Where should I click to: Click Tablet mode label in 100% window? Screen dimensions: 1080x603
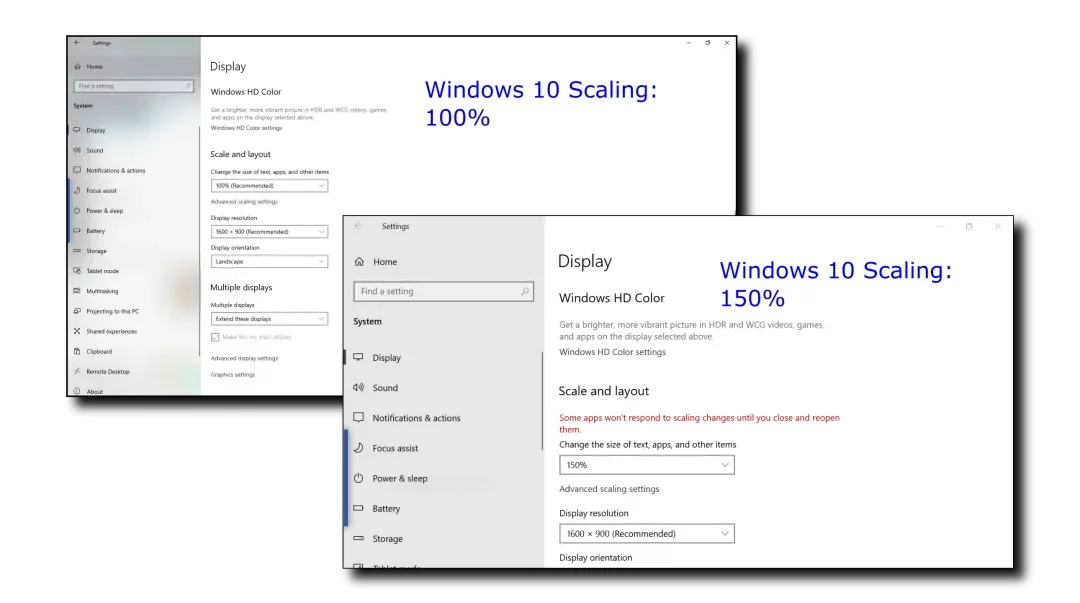click(x=102, y=271)
